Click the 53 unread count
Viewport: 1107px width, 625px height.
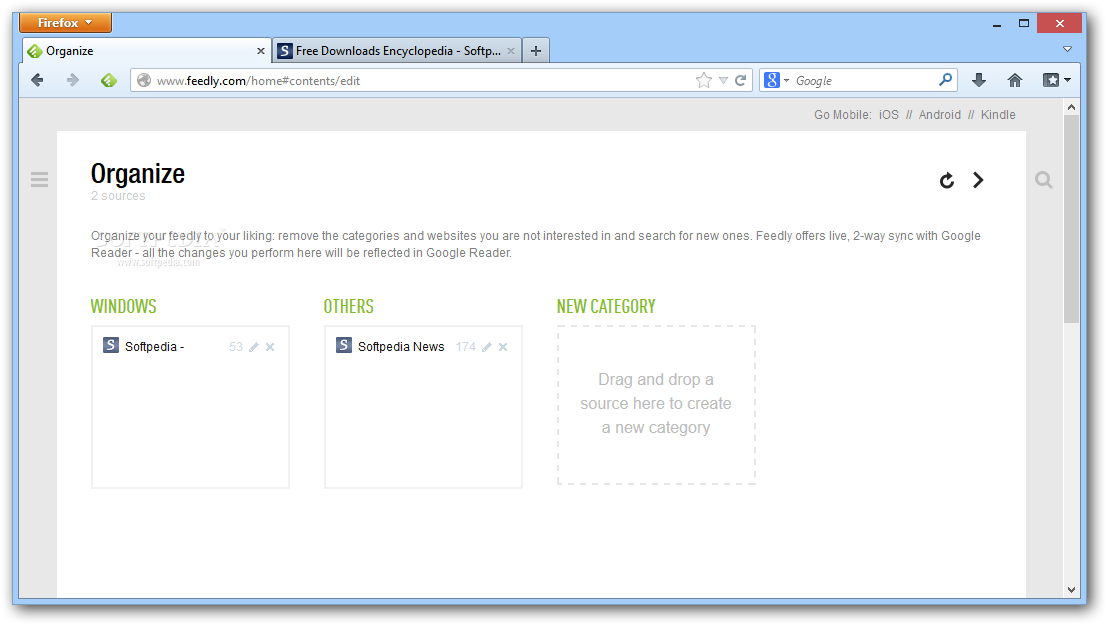(236, 347)
